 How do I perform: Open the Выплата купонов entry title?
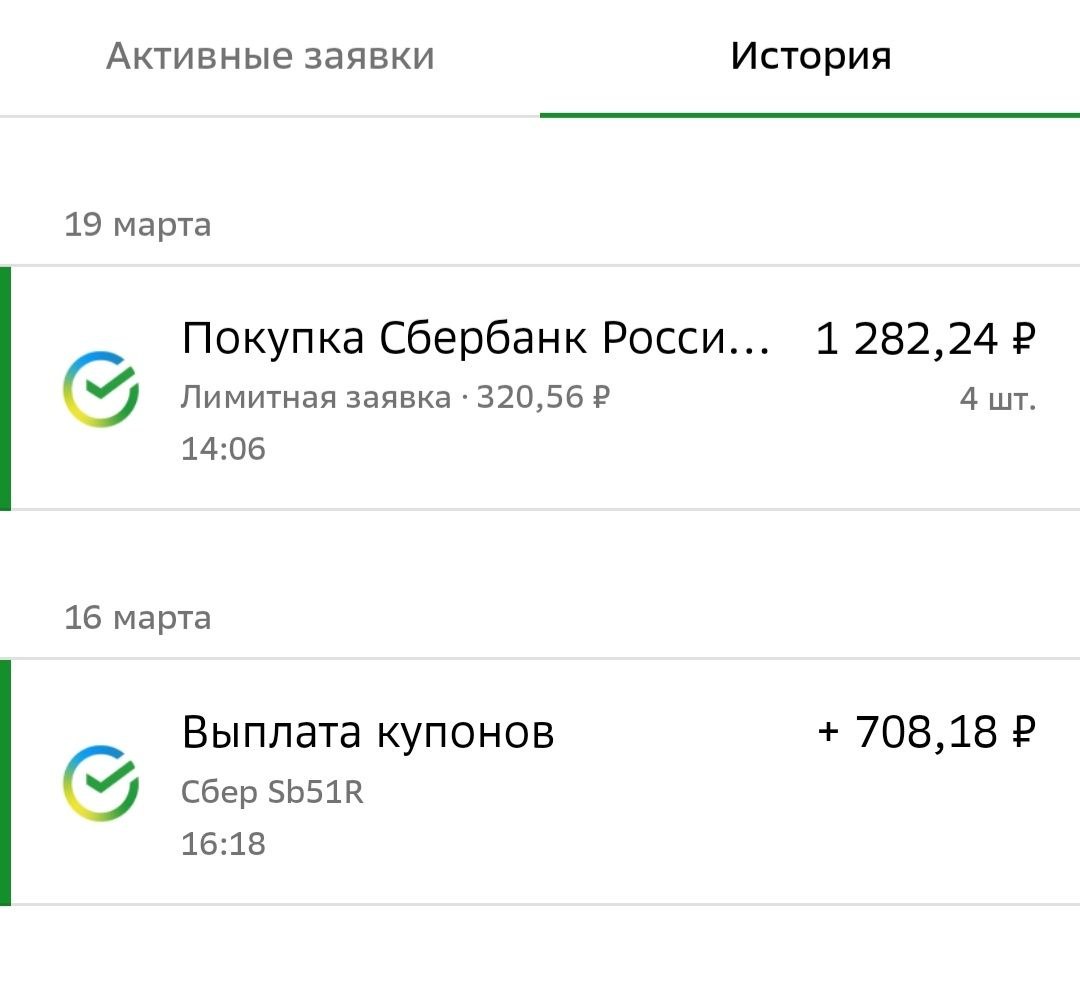coord(368,733)
